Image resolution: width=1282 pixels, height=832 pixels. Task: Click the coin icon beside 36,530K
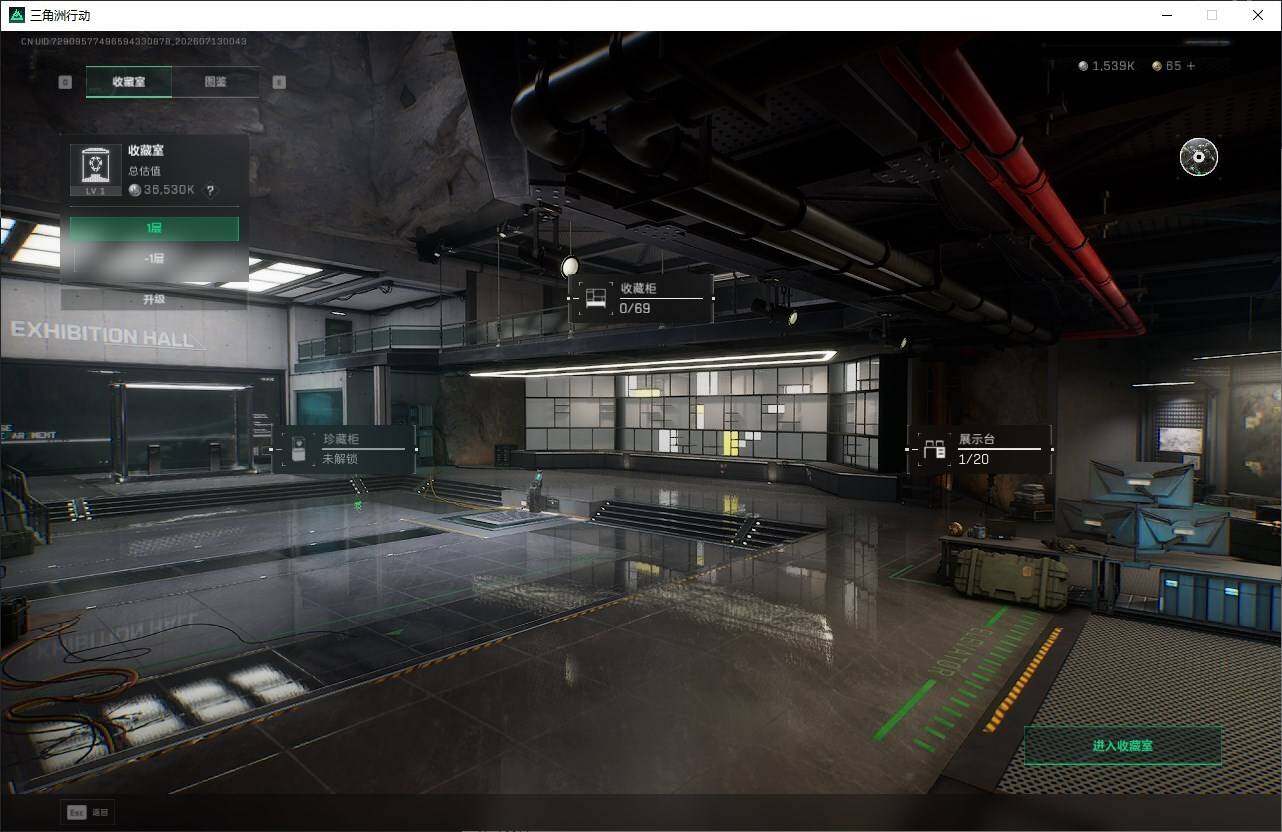(135, 190)
